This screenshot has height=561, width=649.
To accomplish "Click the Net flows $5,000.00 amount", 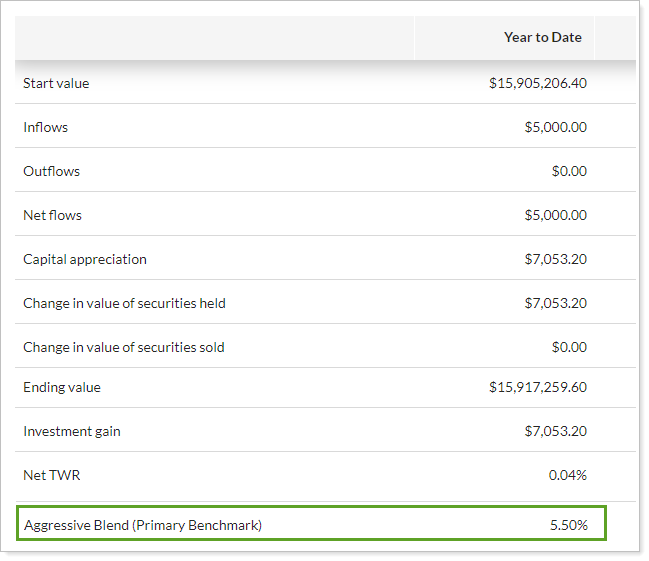I will [x=555, y=215].
